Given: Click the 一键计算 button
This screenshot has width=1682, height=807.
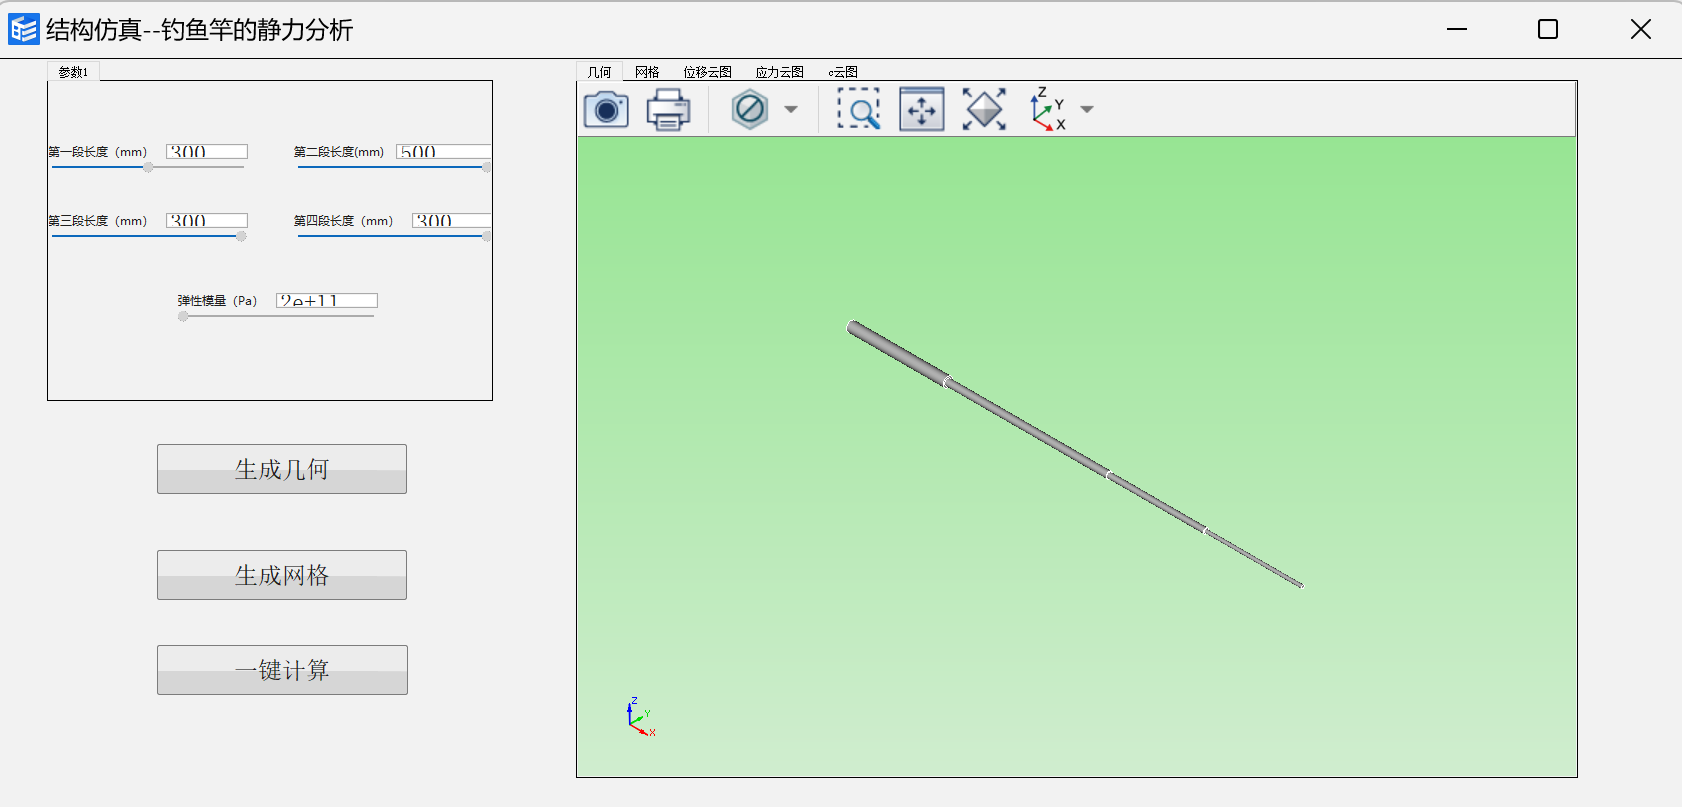Looking at the screenshot, I should coord(282,670).
